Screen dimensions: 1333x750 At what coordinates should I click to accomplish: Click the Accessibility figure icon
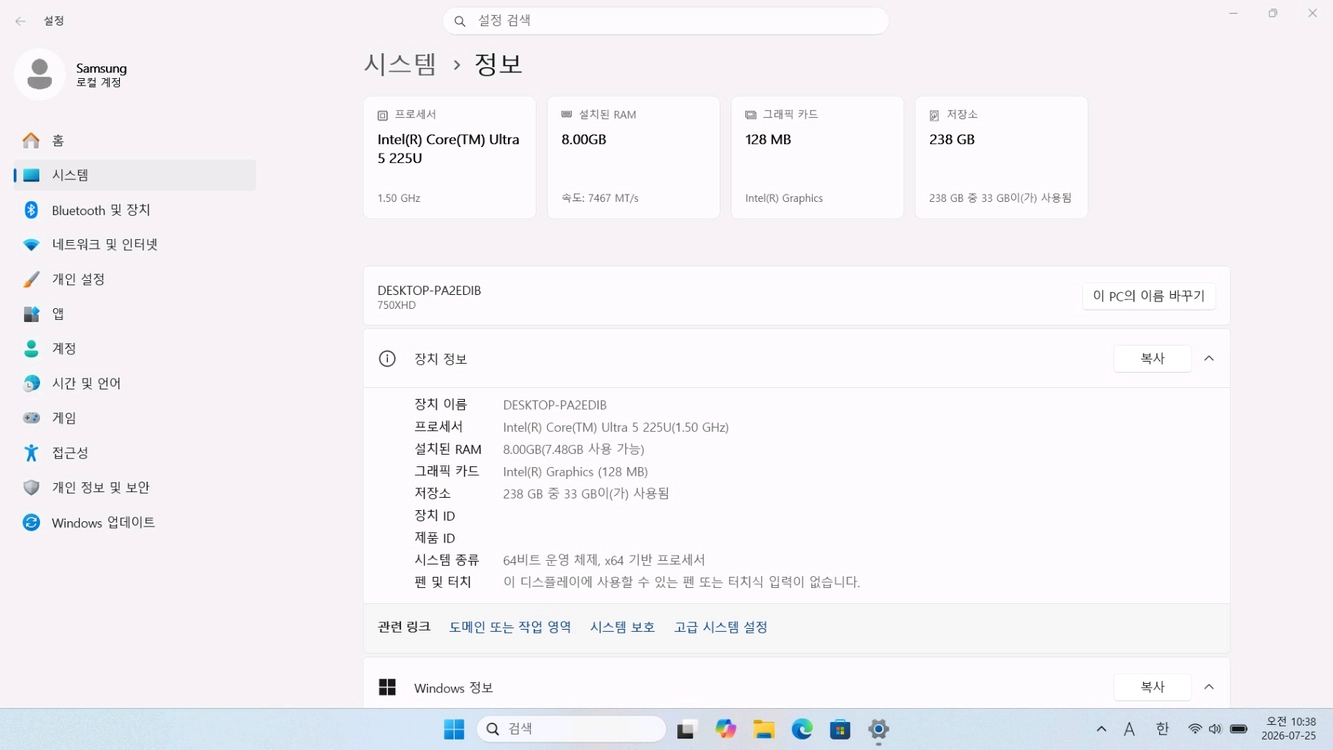(32, 453)
